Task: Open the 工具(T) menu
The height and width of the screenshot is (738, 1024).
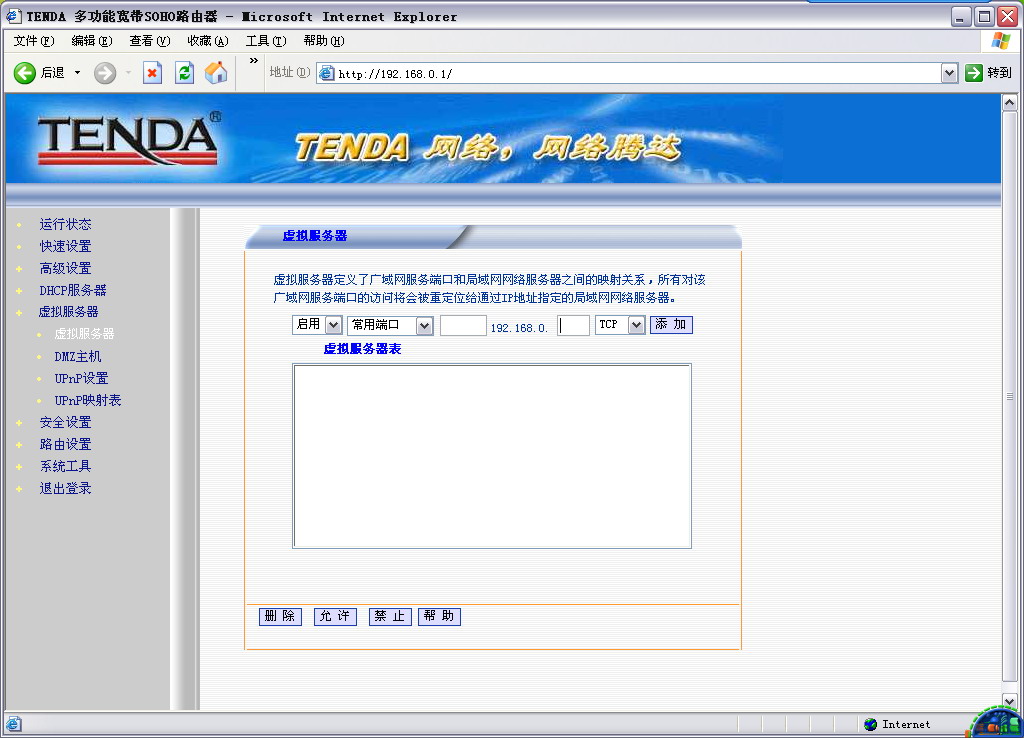Action: [x=266, y=40]
